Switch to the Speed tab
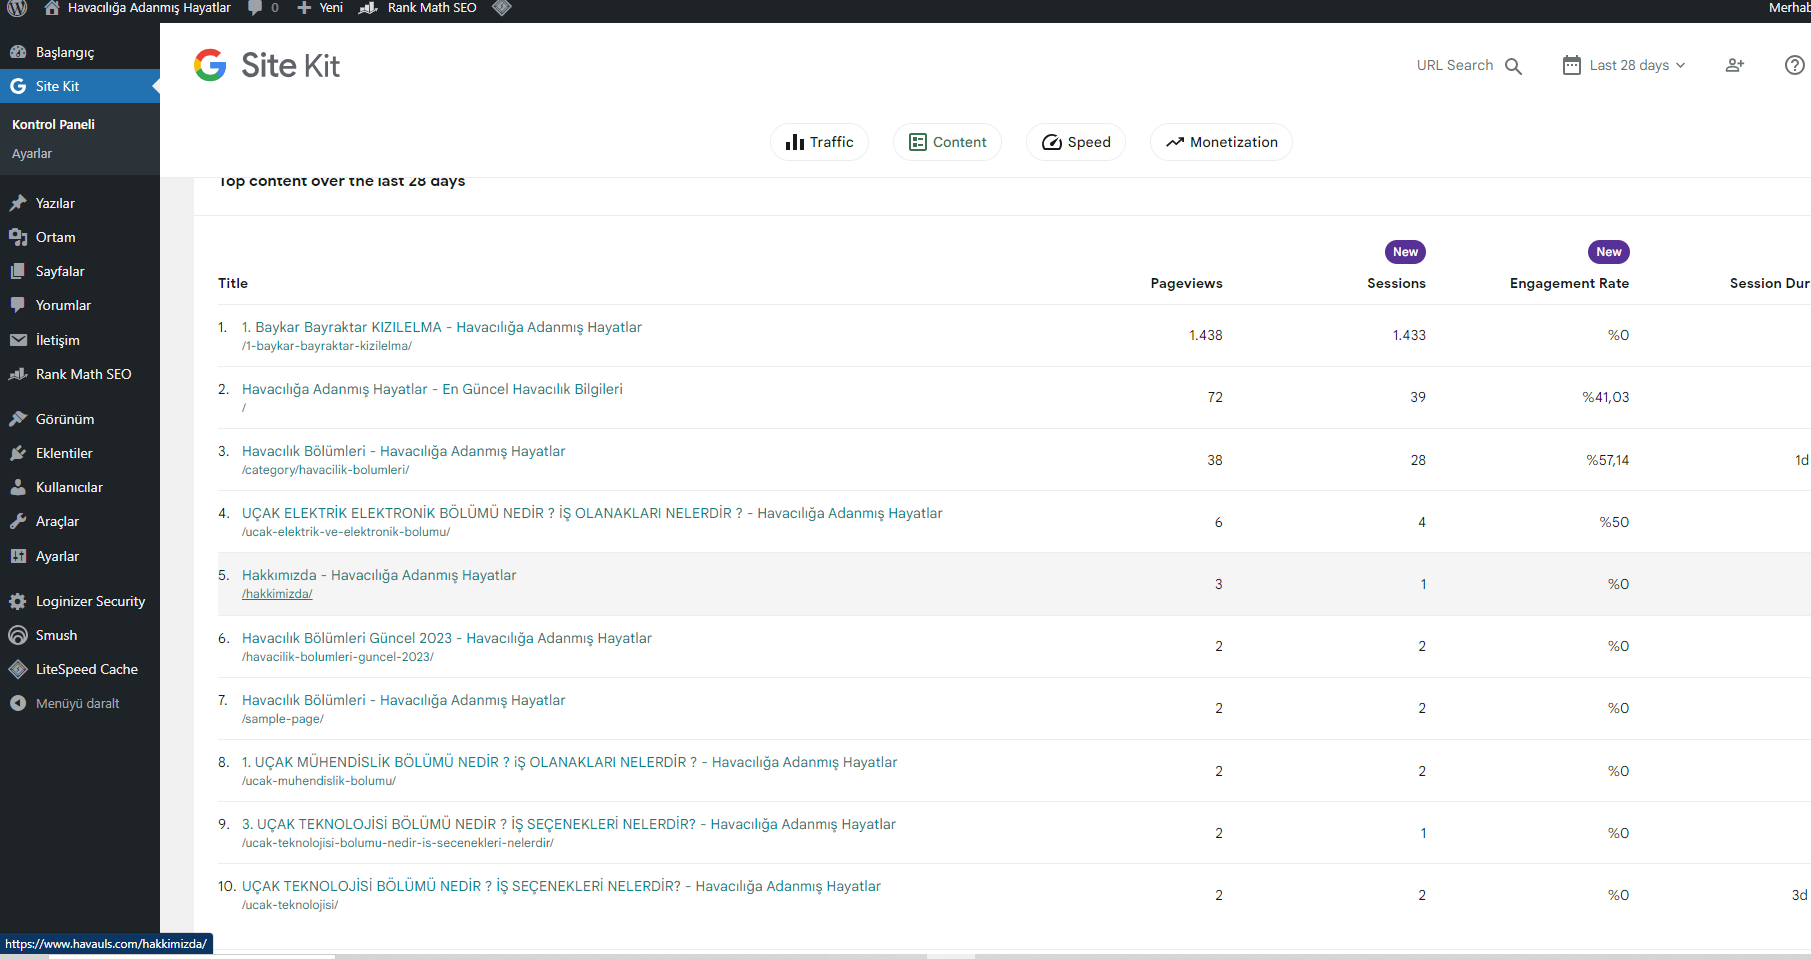1811x959 pixels. (x=1076, y=142)
